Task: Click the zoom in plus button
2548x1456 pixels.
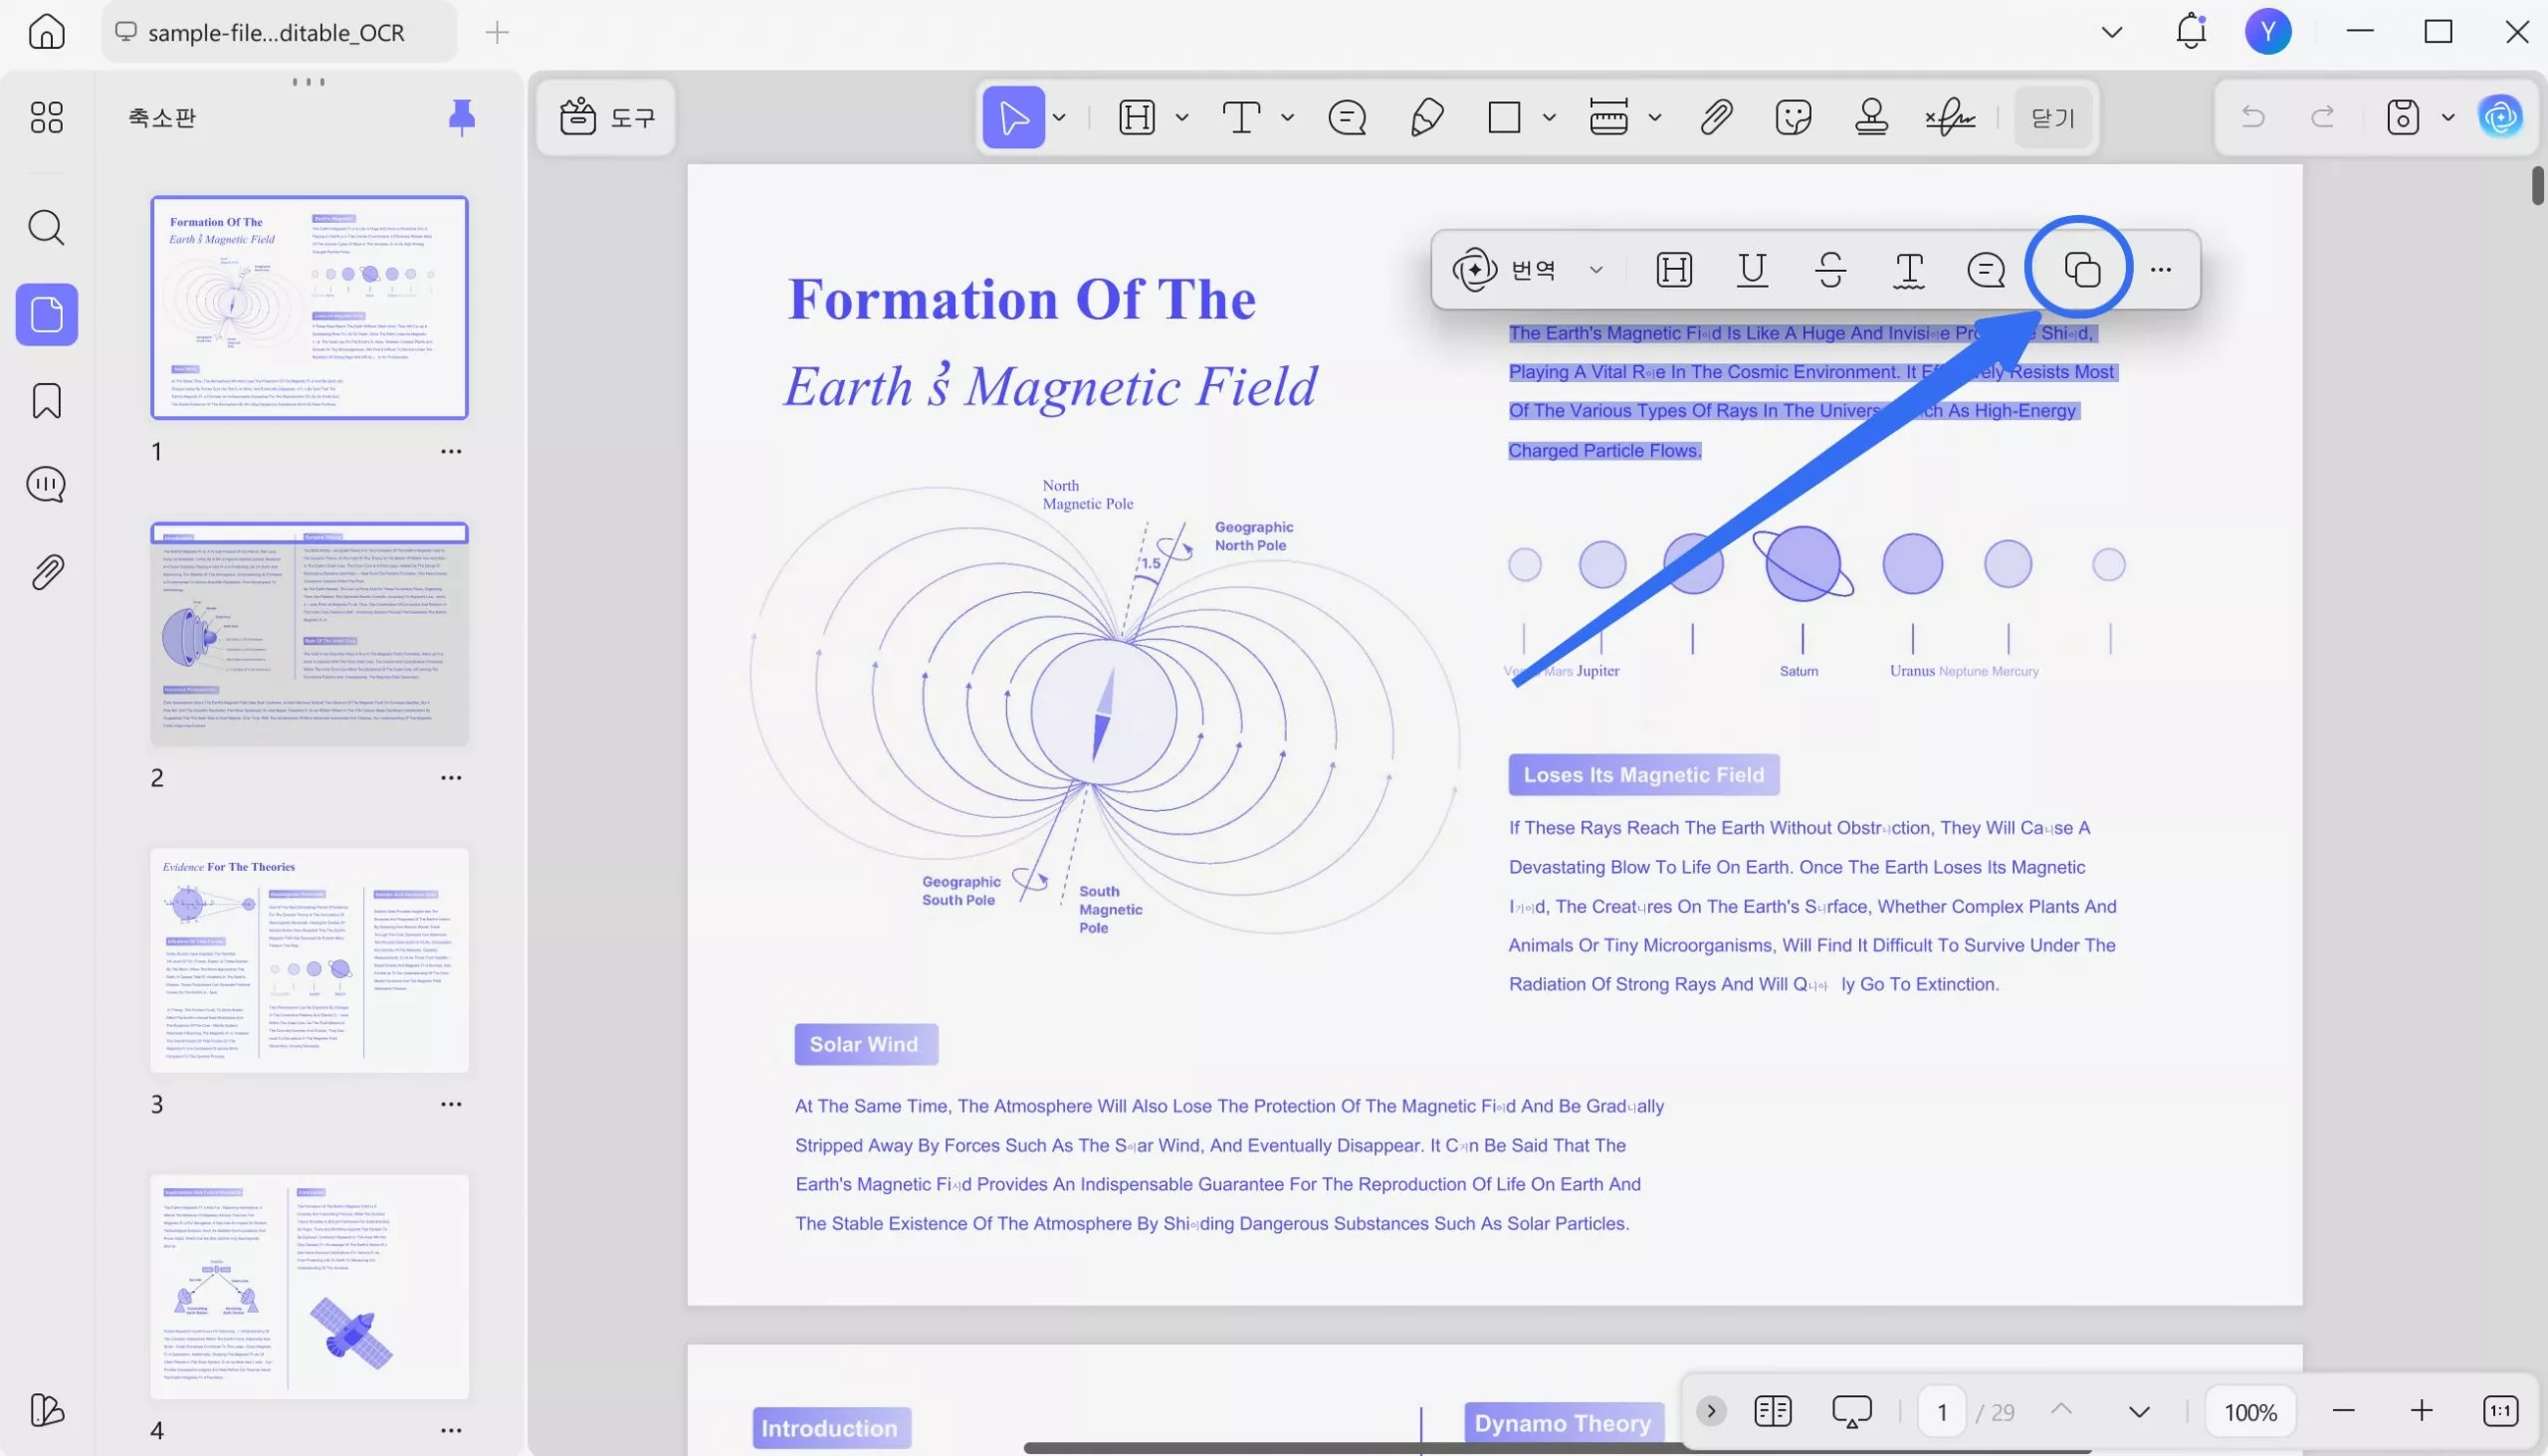Action: [2421, 1411]
